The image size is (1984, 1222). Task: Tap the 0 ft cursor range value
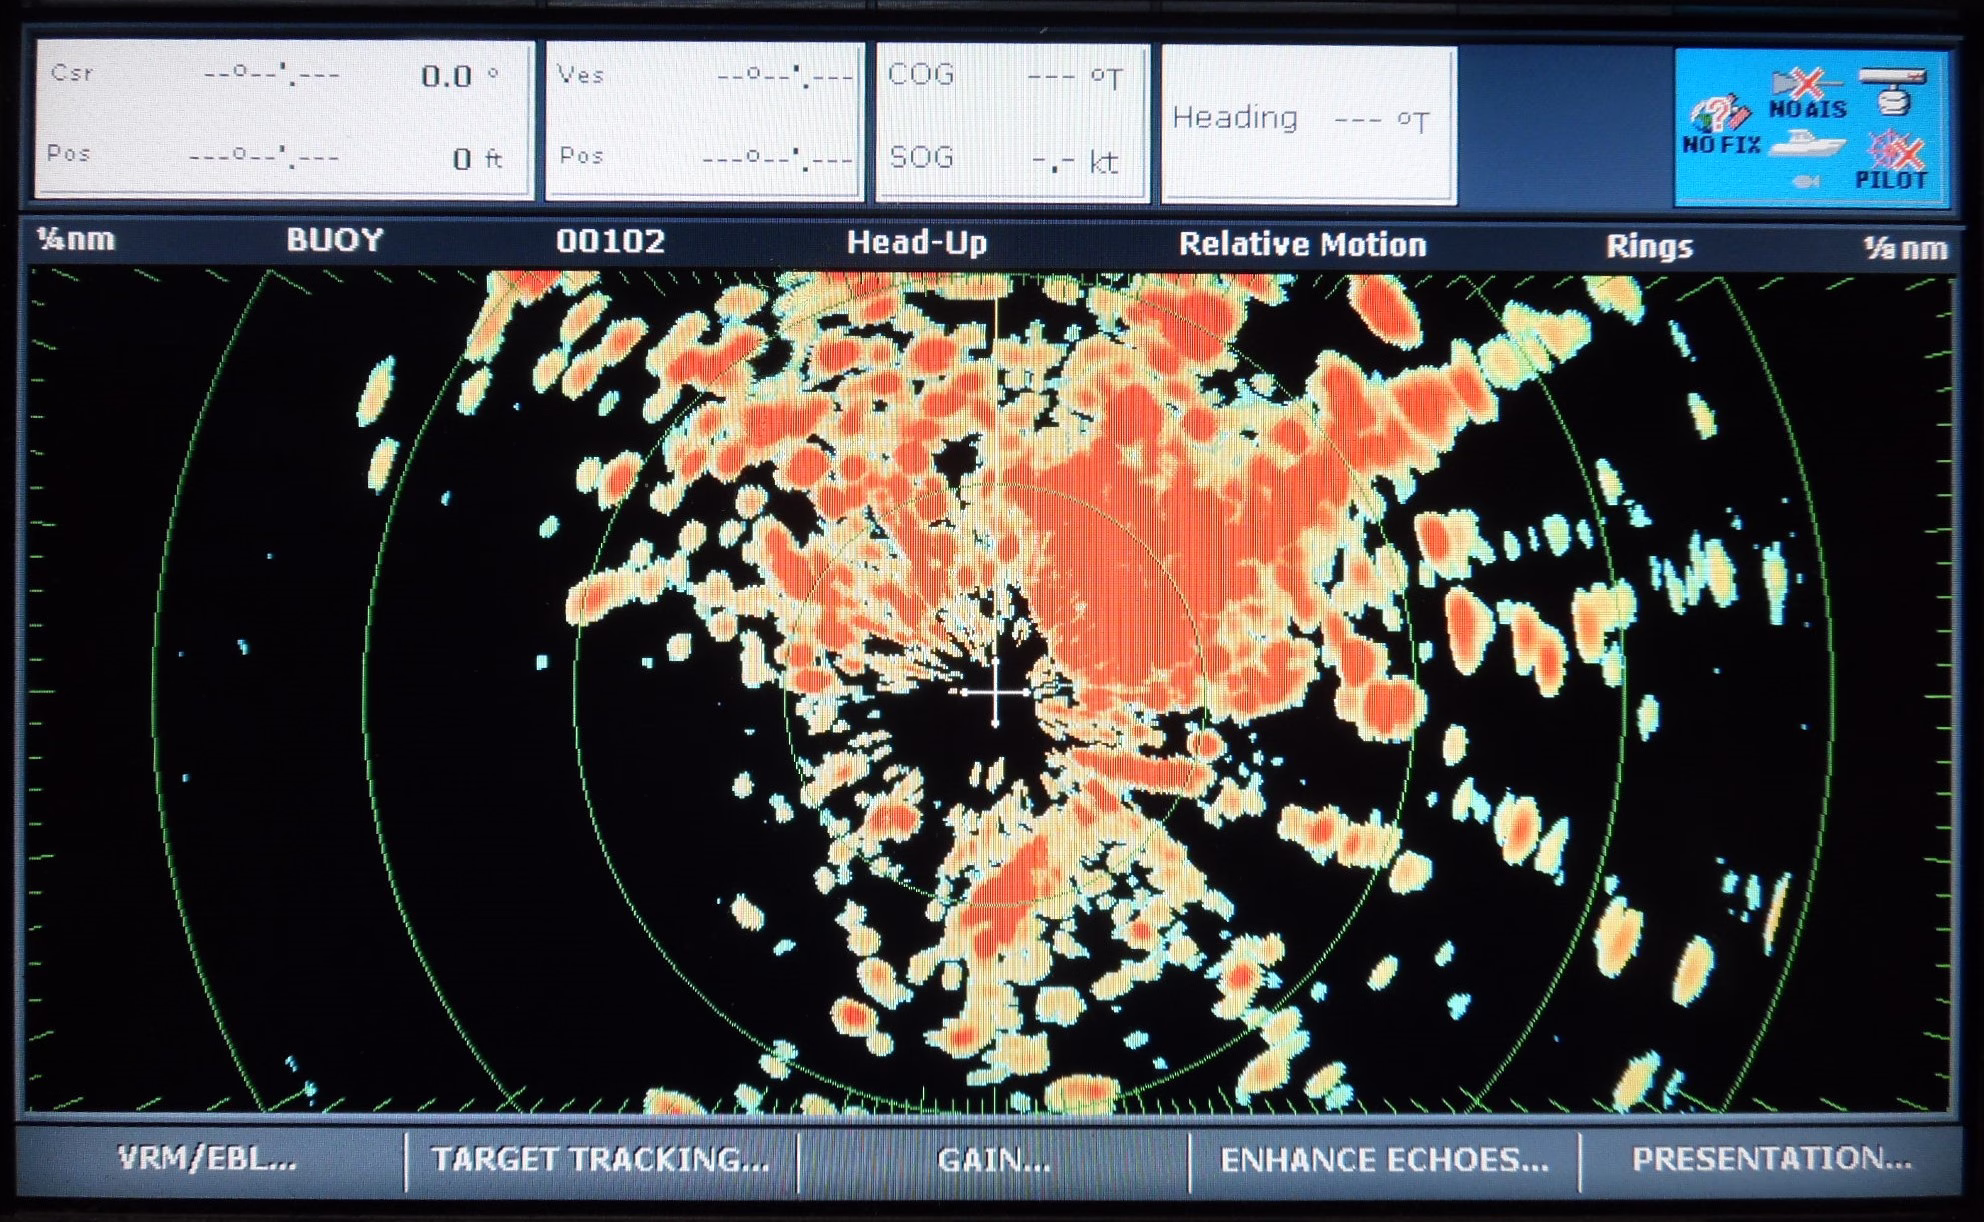tap(477, 159)
